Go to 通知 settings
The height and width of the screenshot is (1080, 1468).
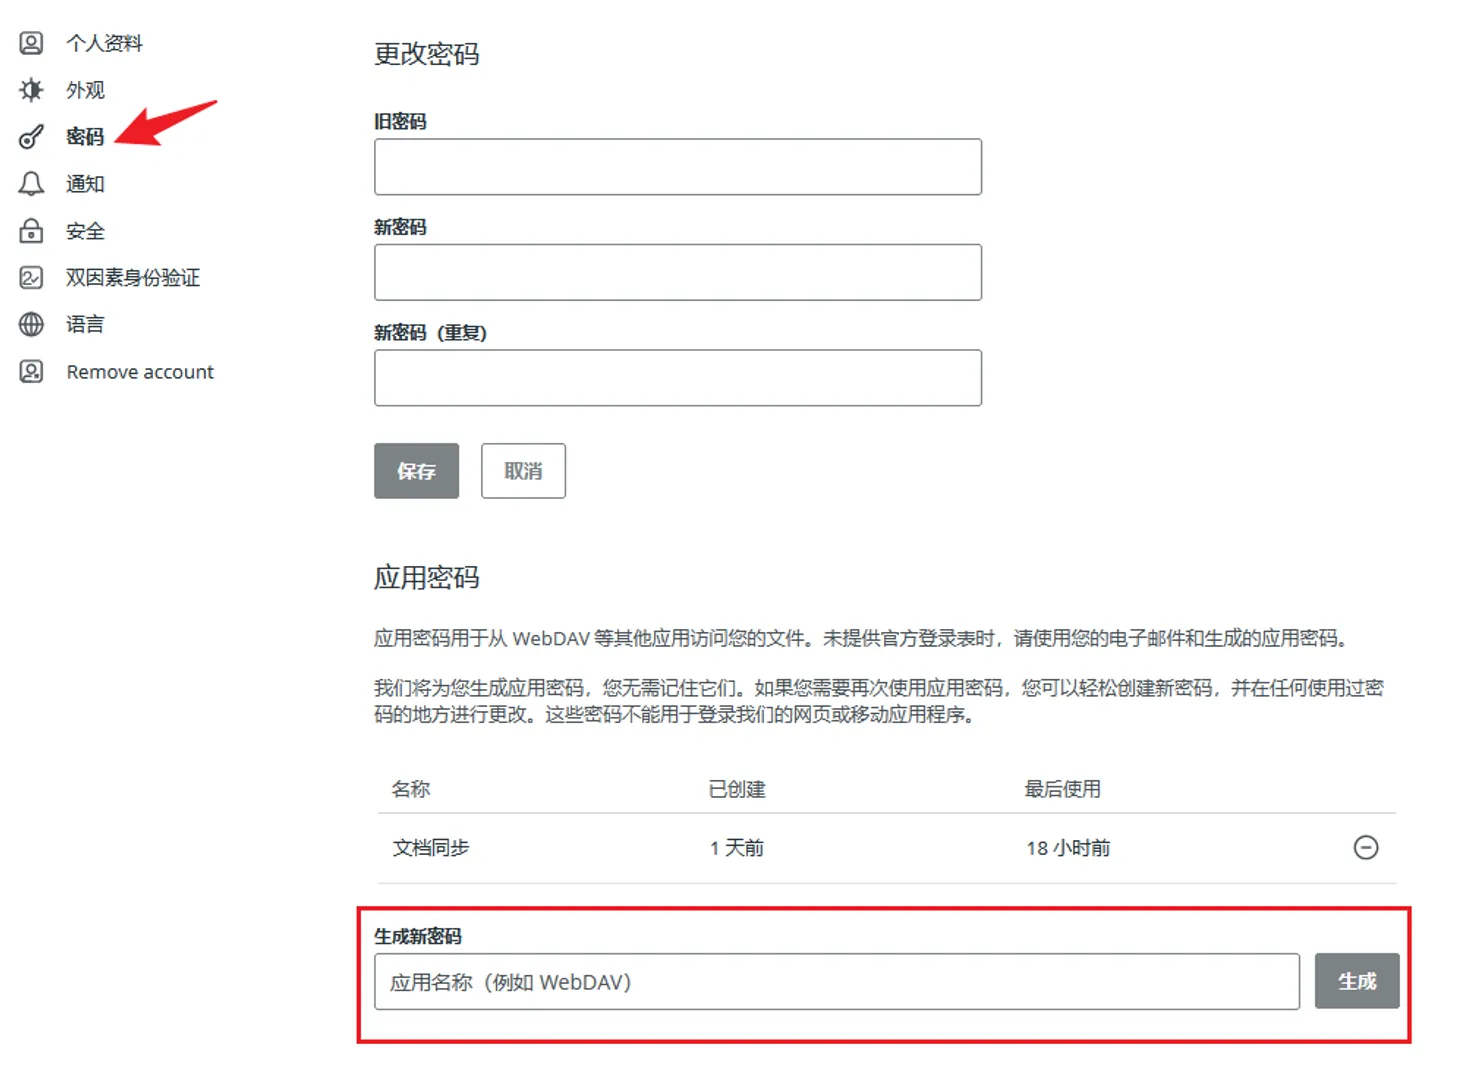tap(85, 184)
